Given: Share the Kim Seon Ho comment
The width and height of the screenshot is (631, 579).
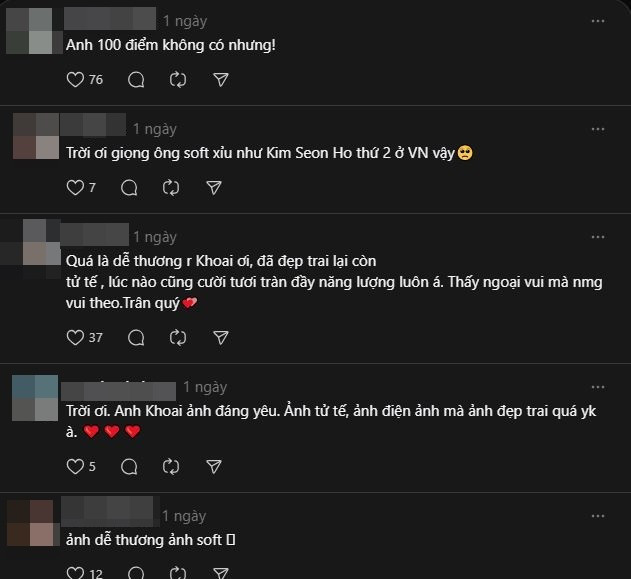Looking at the screenshot, I should coord(213,187).
